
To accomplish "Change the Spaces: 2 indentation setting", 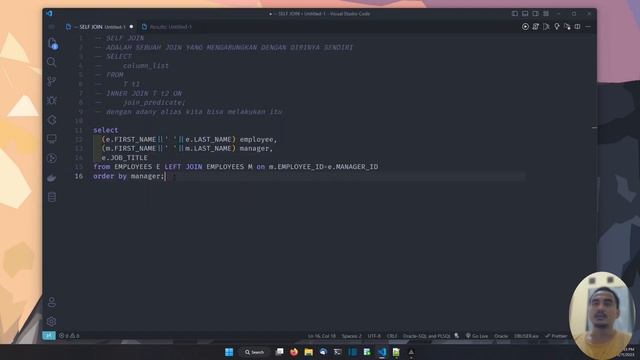I will click(x=351, y=336).
